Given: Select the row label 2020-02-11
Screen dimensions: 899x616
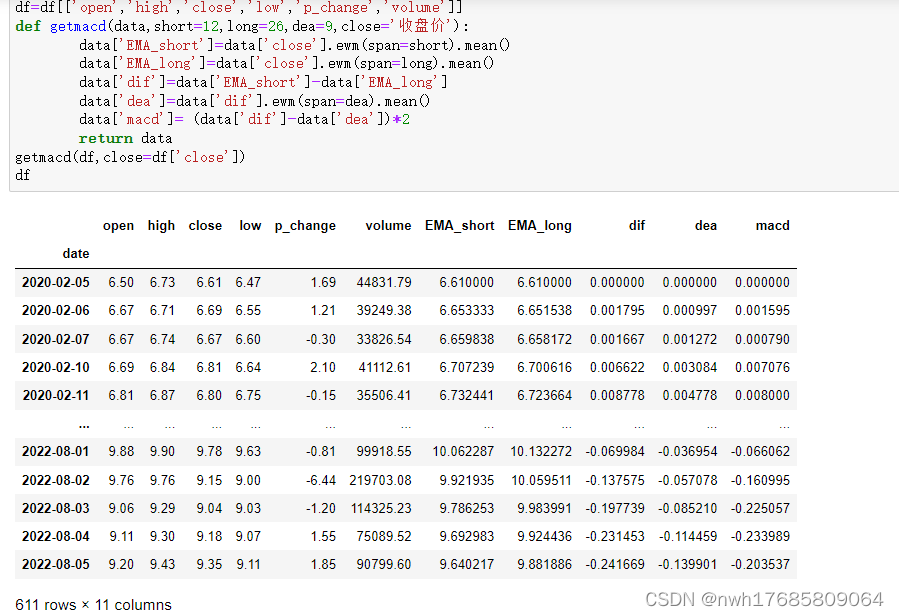Looking at the screenshot, I should [56, 395].
